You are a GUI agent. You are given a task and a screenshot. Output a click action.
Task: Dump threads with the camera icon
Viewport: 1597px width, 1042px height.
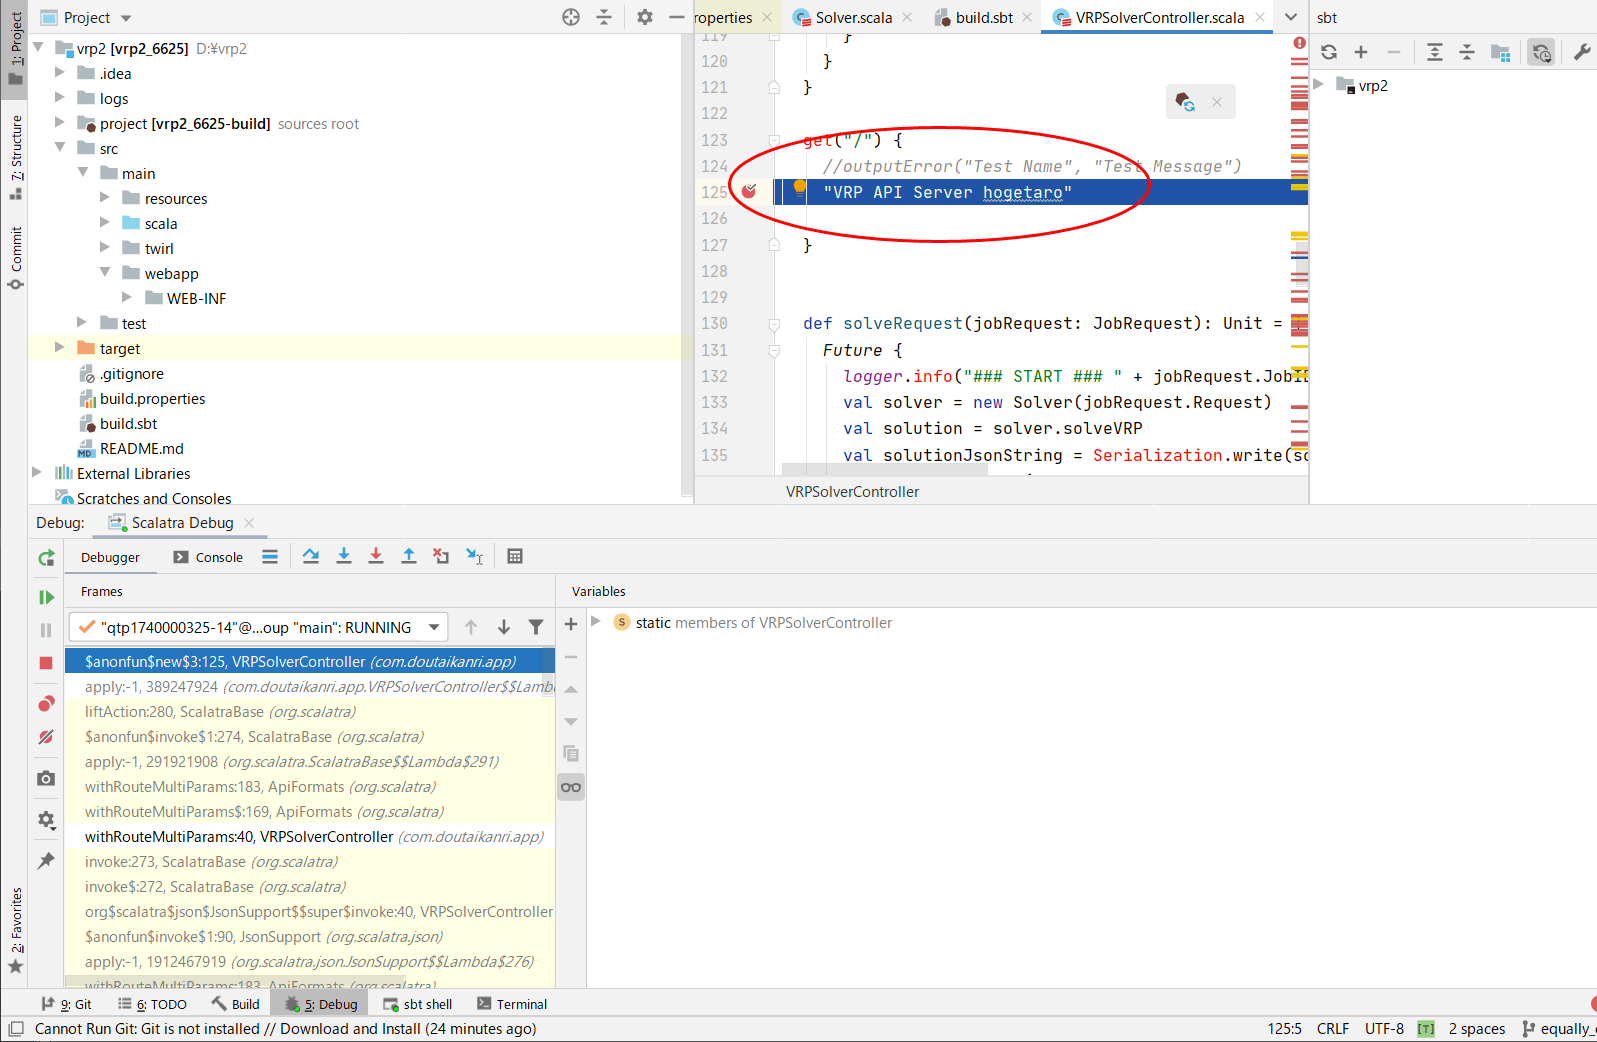46,778
